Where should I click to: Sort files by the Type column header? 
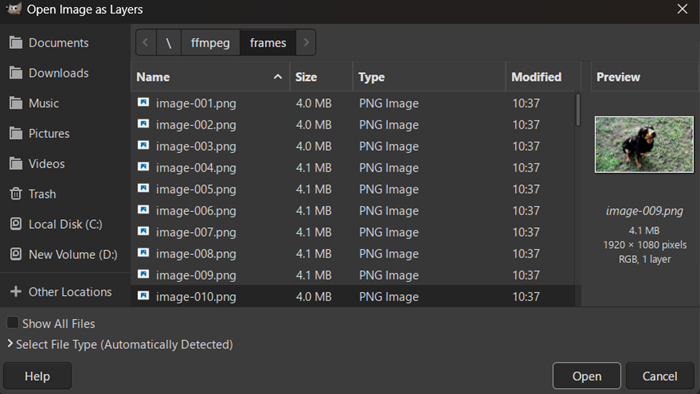click(x=429, y=77)
